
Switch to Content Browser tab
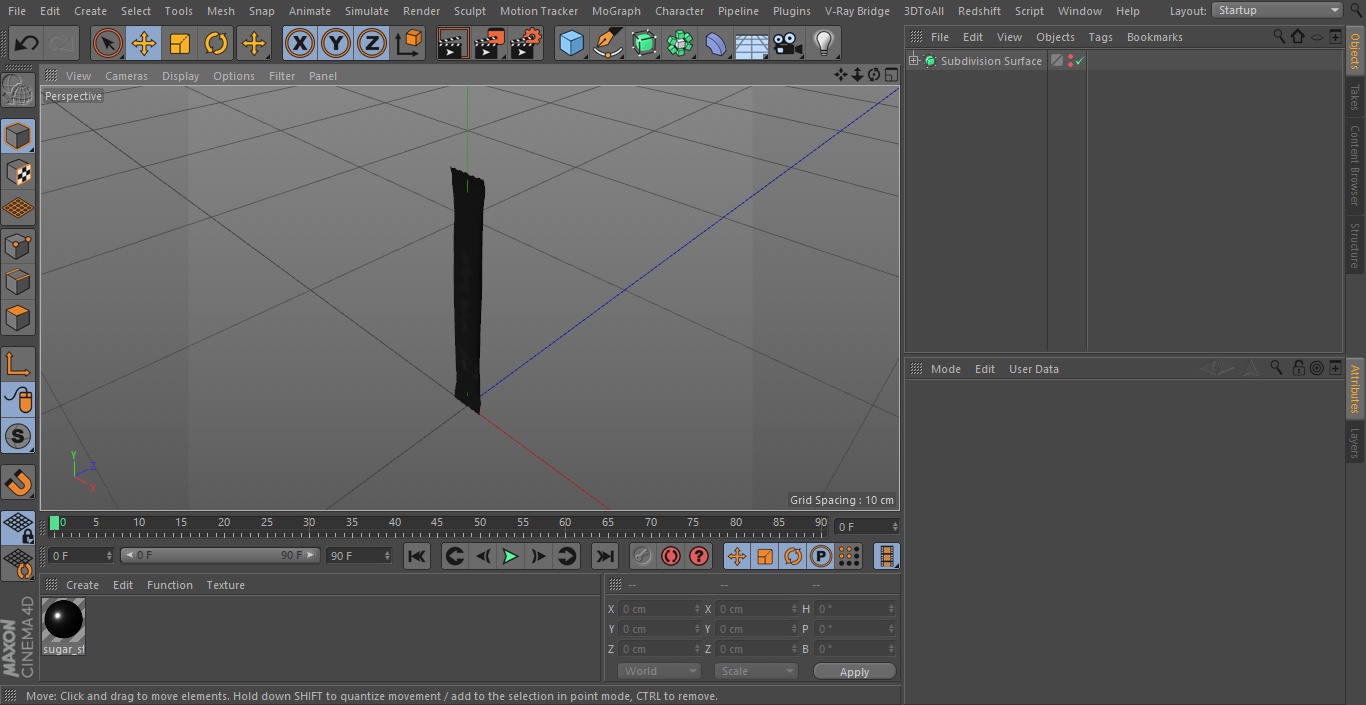[x=1355, y=165]
